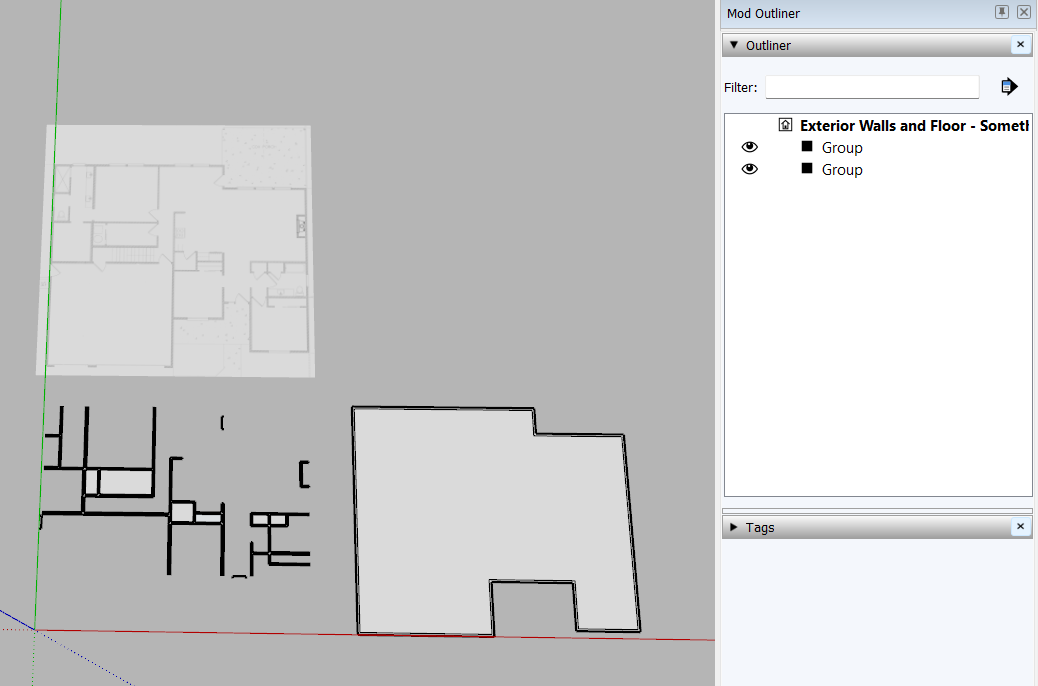Viewport: 1038px width, 686px height.
Task: Select Exterior Walls and Floor model entry
Action: (914, 125)
